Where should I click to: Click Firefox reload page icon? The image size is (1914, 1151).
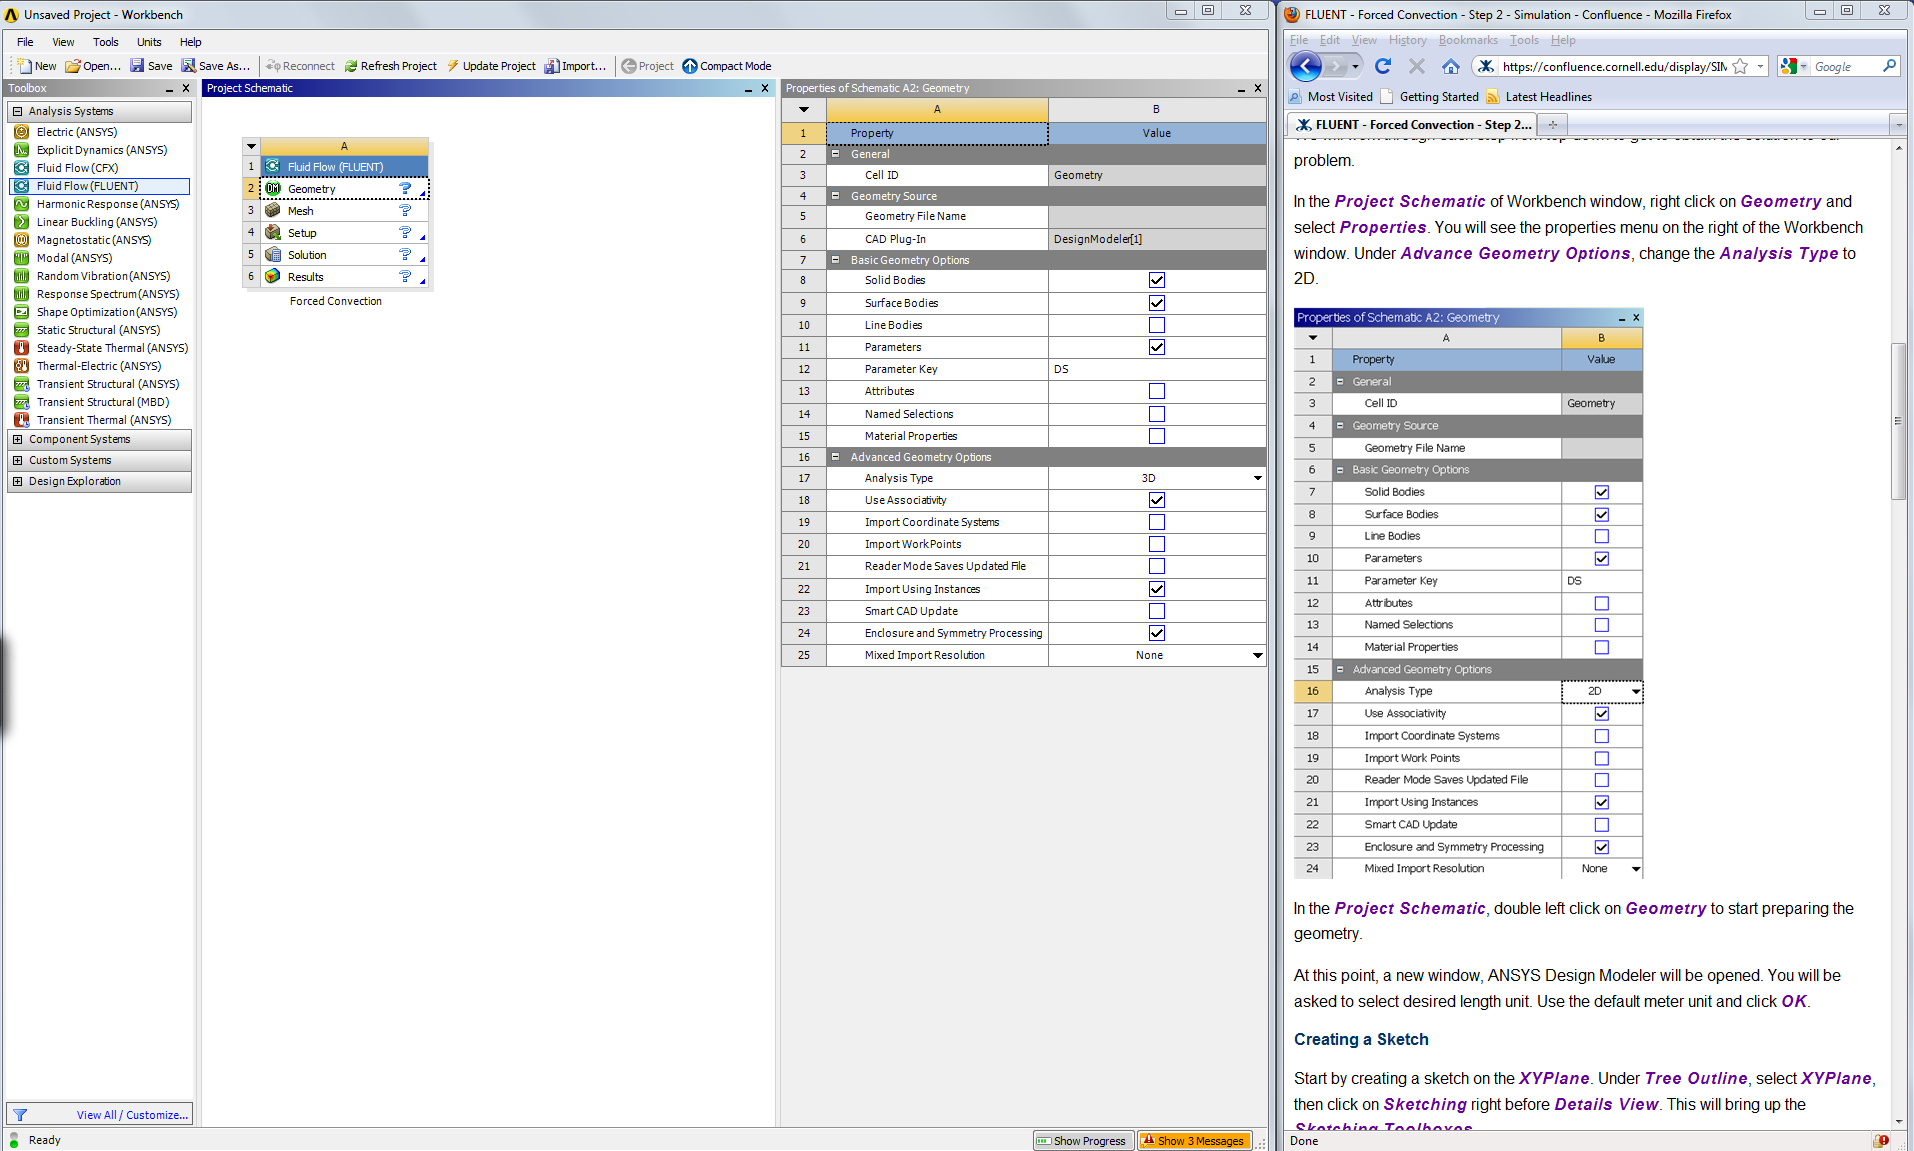click(1383, 66)
